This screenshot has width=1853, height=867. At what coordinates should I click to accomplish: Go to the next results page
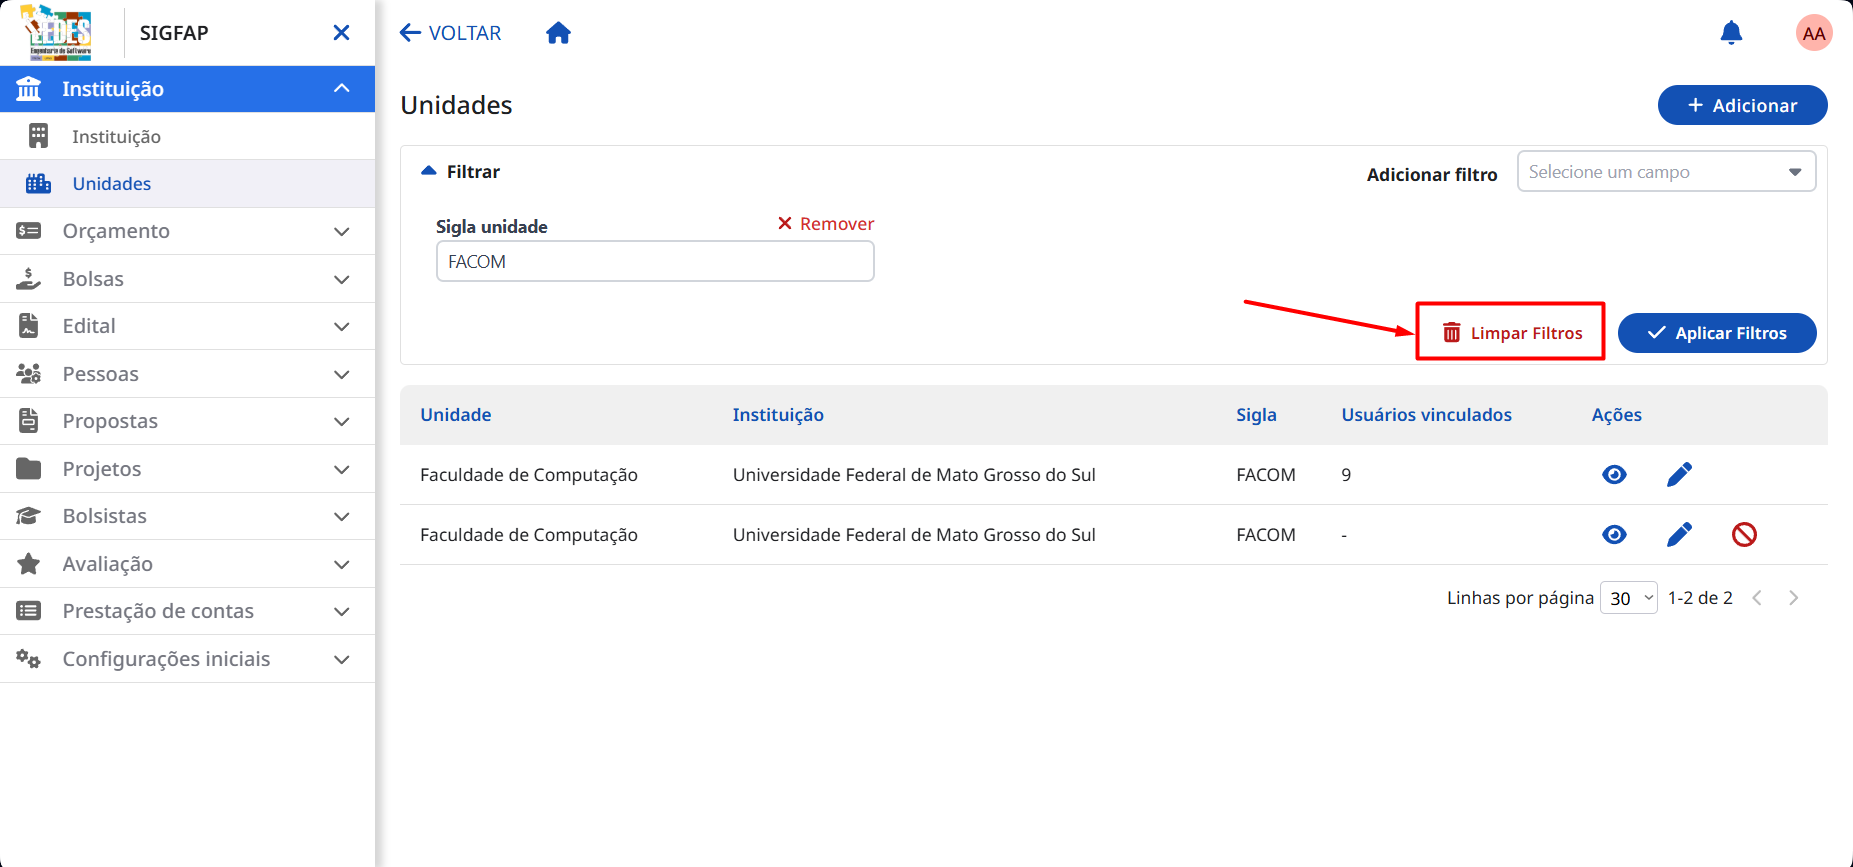pyautogui.click(x=1793, y=598)
